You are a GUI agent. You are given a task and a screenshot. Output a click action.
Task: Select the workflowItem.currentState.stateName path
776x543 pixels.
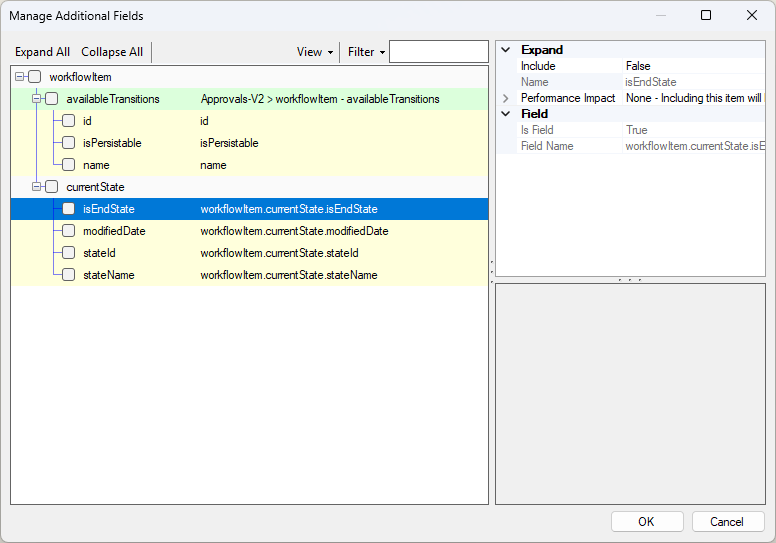(289, 275)
